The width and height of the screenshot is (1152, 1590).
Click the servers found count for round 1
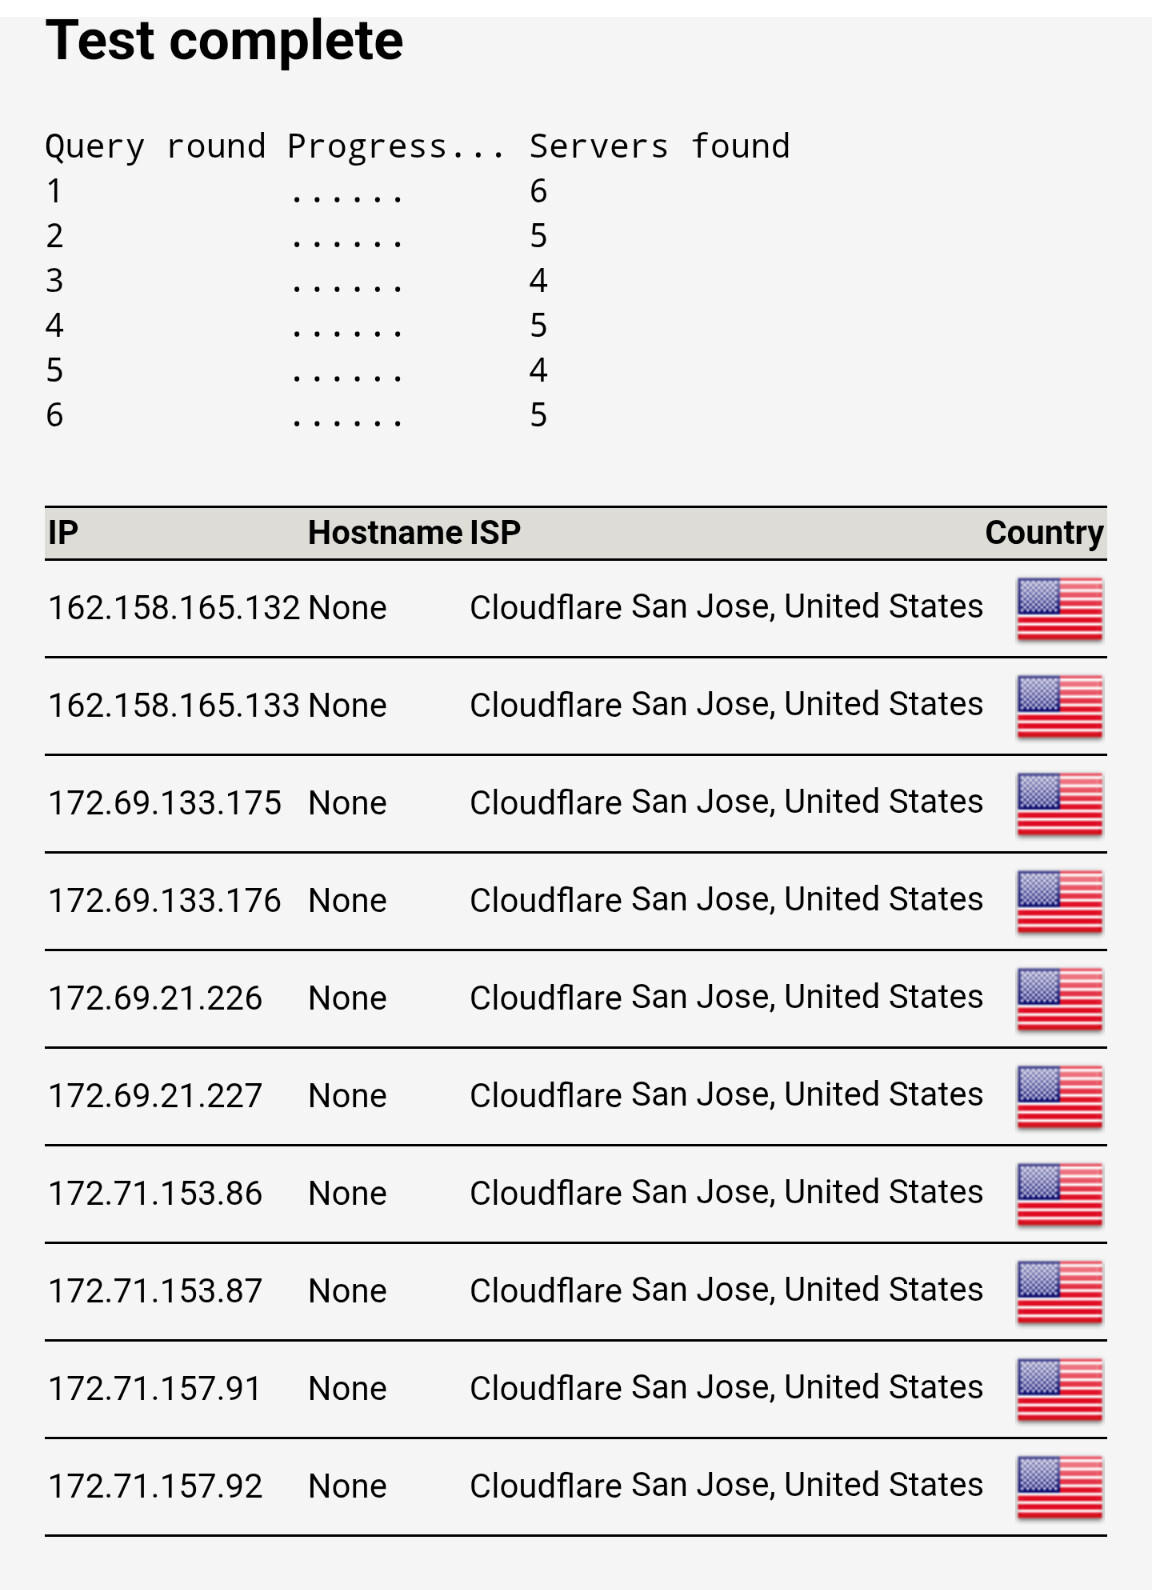point(538,191)
